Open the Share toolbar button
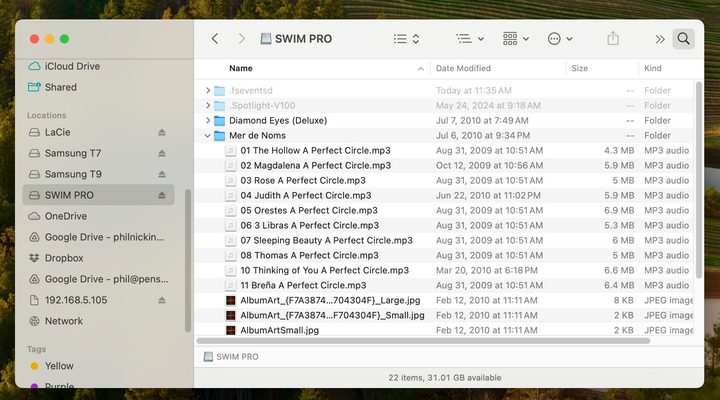The height and width of the screenshot is (400, 720). click(x=613, y=39)
